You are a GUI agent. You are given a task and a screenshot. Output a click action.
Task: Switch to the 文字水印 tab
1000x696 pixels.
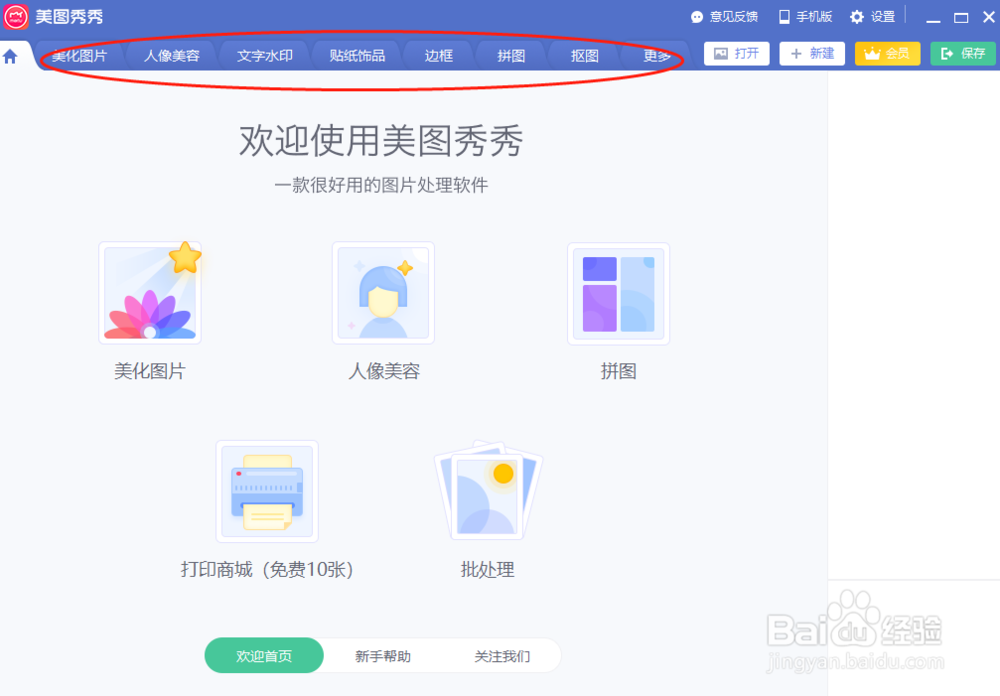(x=265, y=56)
